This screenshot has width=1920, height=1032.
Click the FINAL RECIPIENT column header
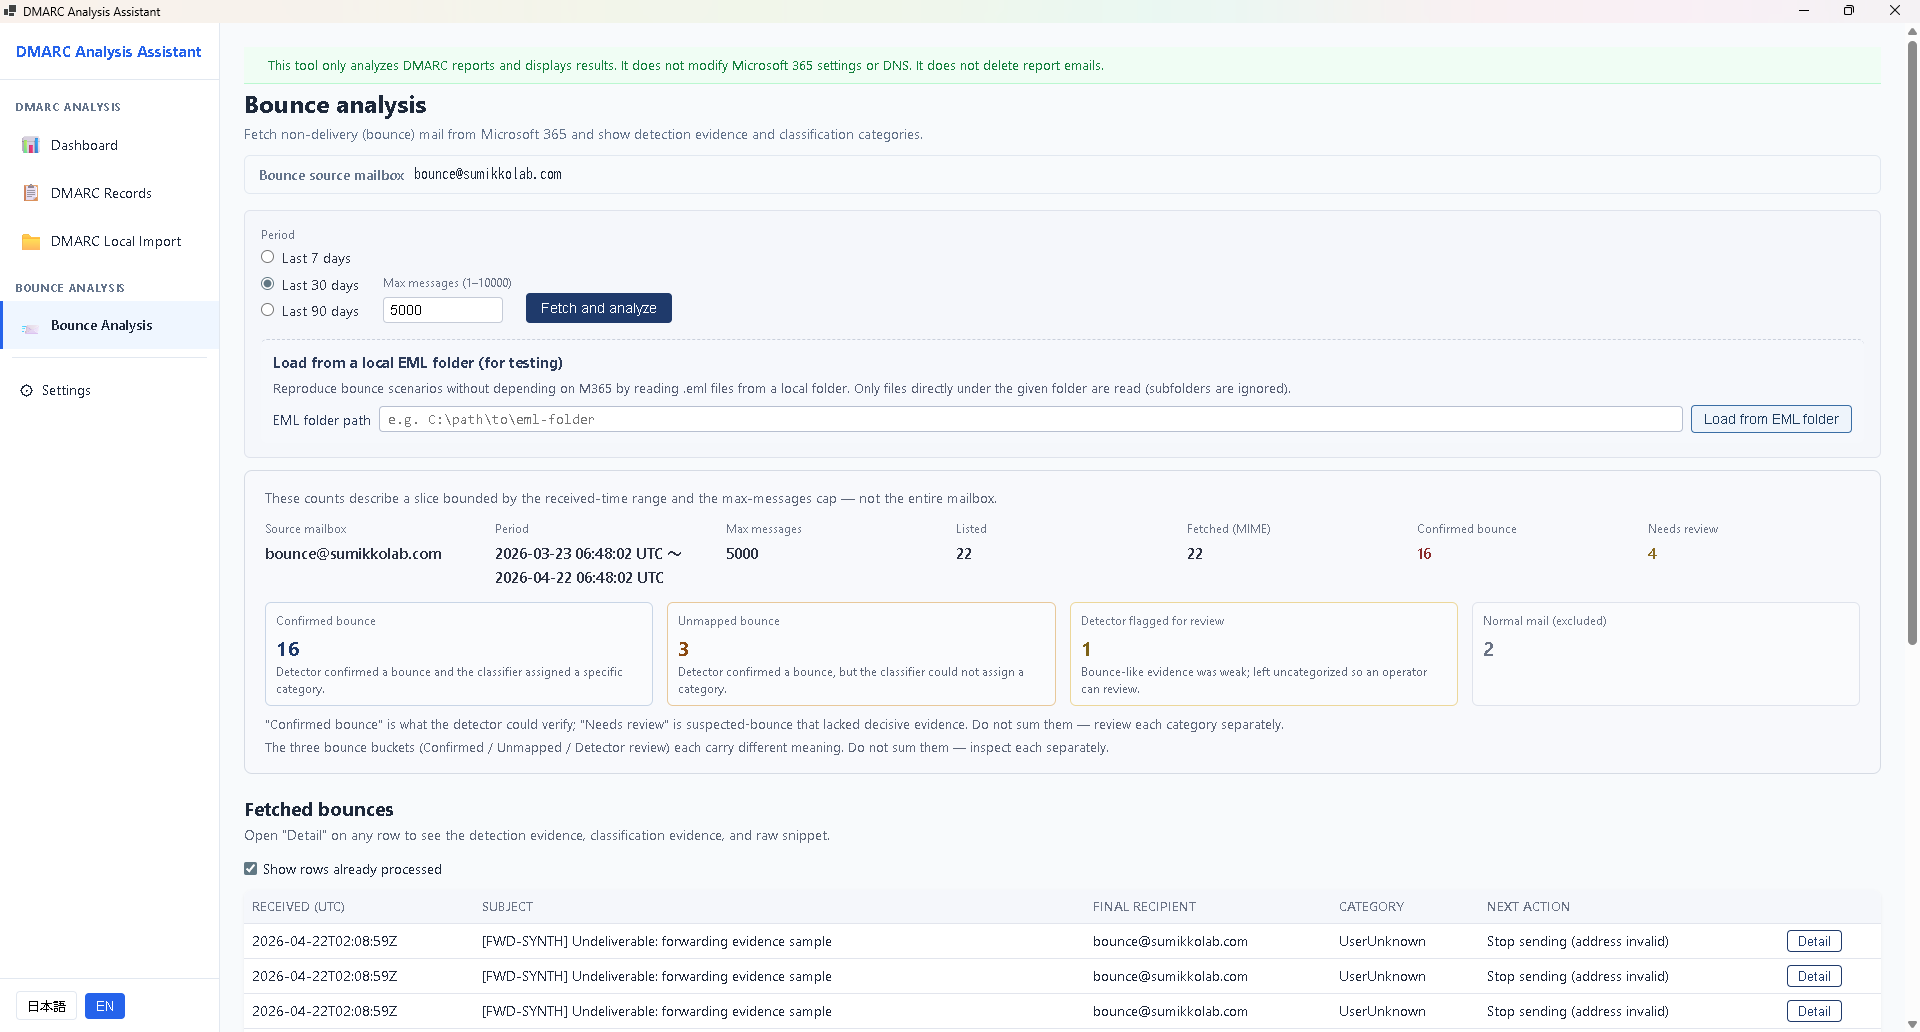1144,907
